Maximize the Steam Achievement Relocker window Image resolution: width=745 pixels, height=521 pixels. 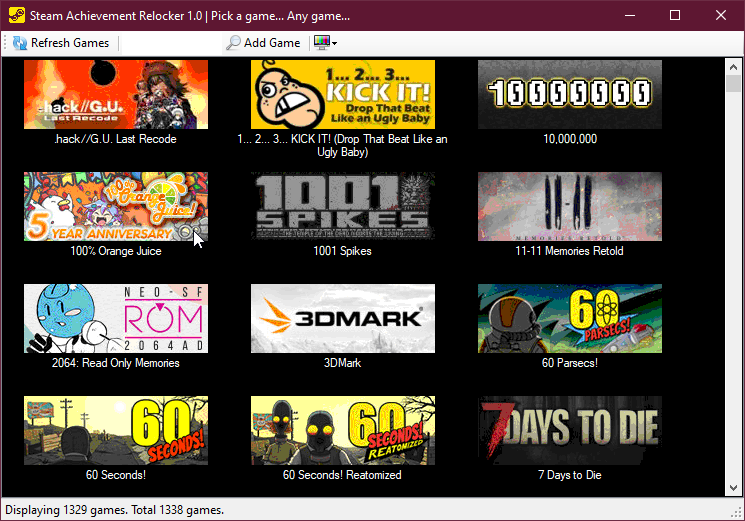(x=675, y=15)
